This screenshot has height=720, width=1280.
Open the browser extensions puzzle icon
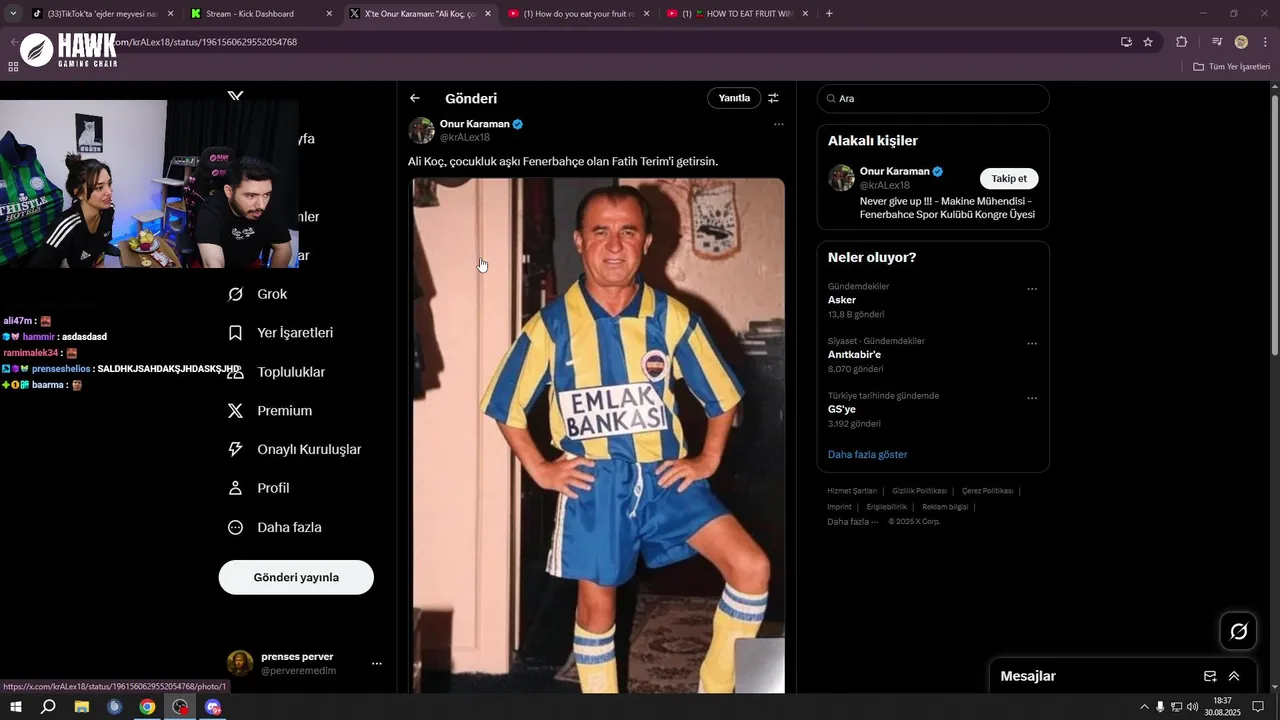[1181, 42]
